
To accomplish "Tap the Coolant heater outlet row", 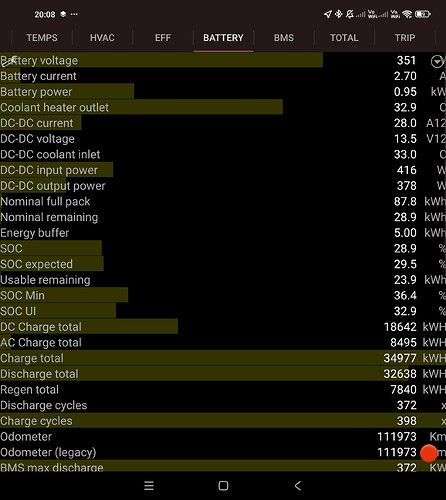I will tap(223, 108).
